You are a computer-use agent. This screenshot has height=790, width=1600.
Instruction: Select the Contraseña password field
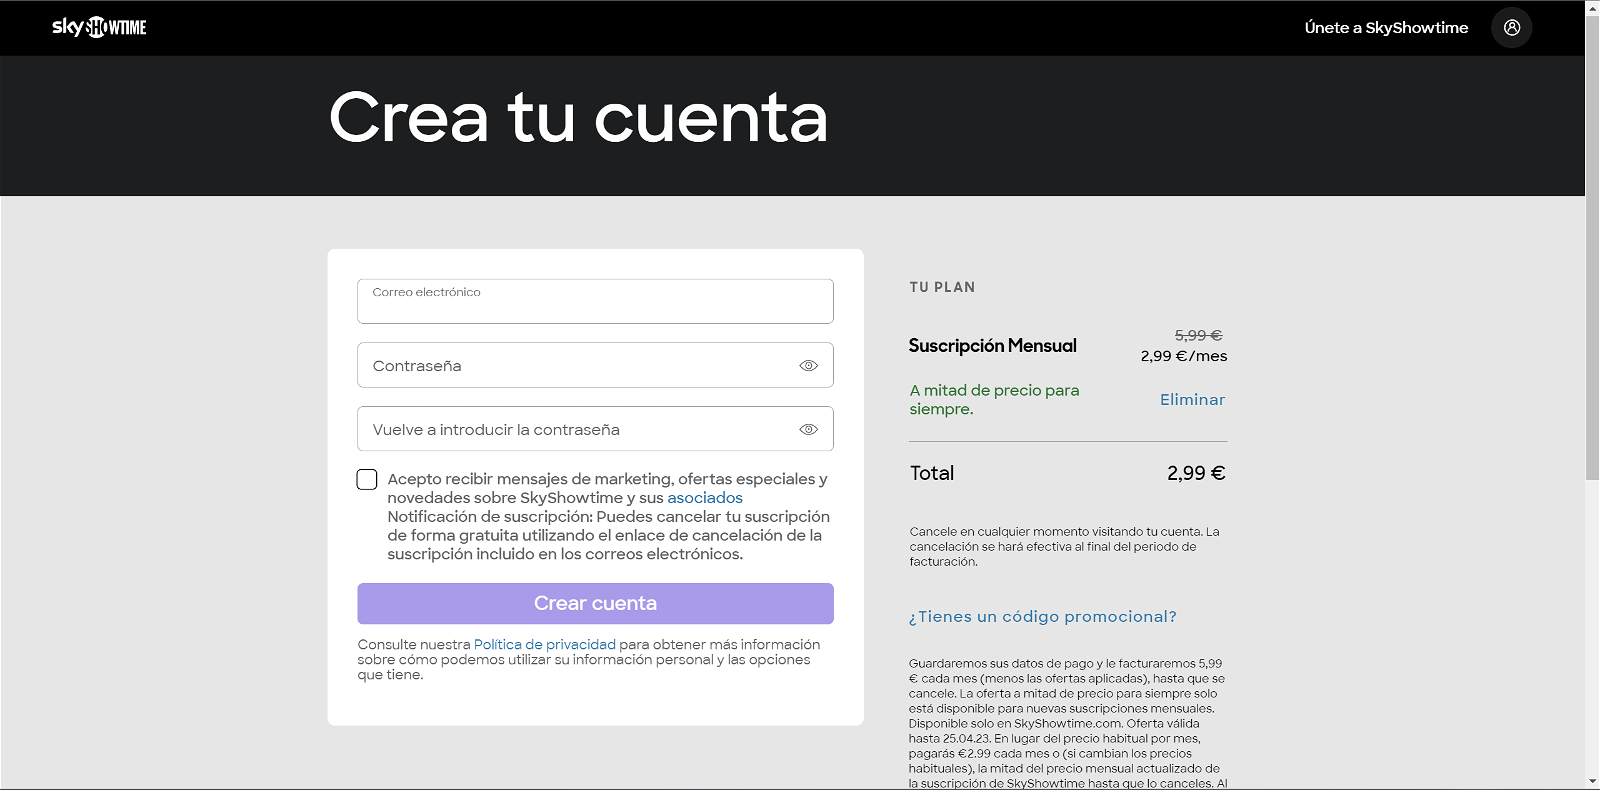(x=595, y=365)
